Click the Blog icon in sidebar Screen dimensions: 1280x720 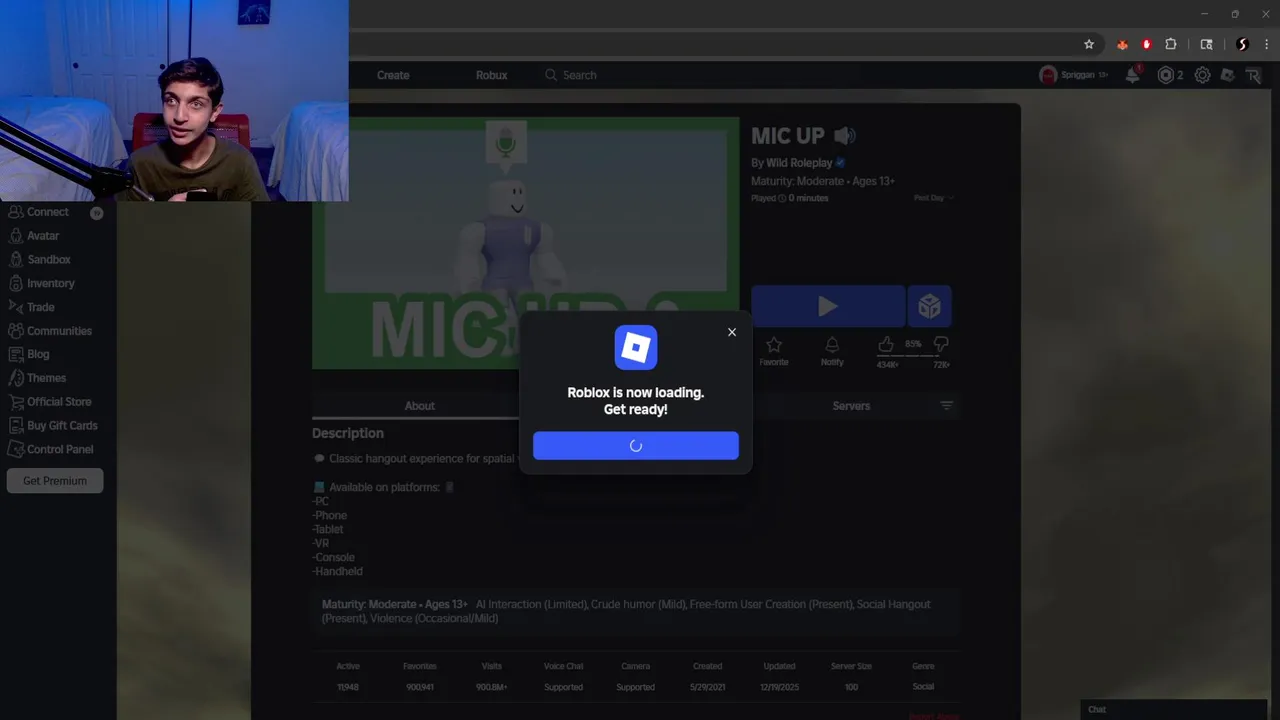[x=15, y=354]
